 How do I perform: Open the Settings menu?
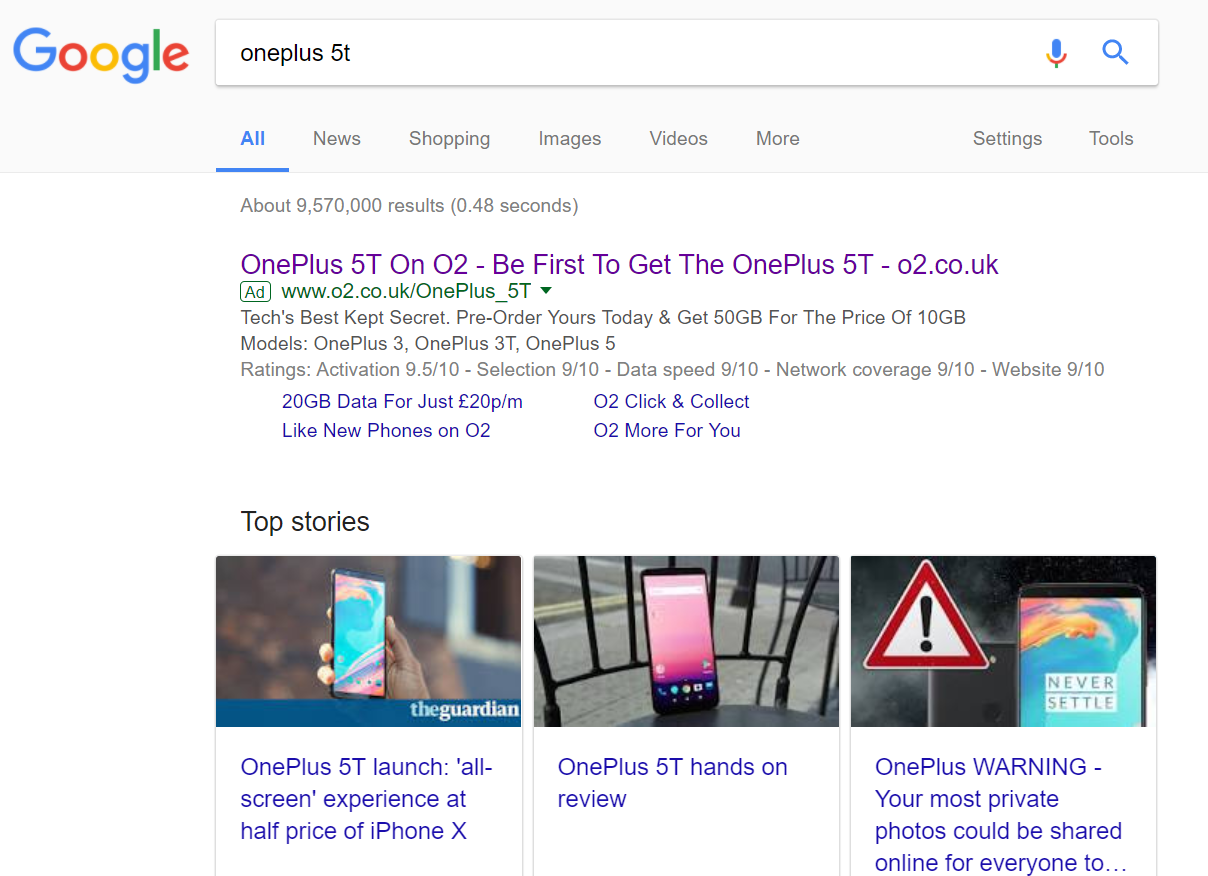[x=1007, y=139]
